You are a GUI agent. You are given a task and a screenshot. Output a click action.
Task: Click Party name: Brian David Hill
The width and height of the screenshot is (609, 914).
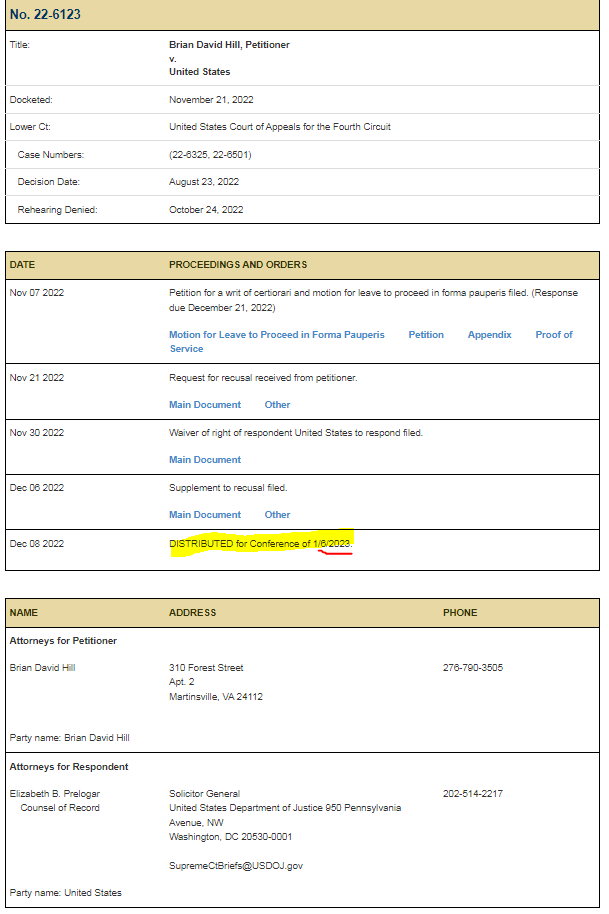pyautogui.click(x=69, y=737)
